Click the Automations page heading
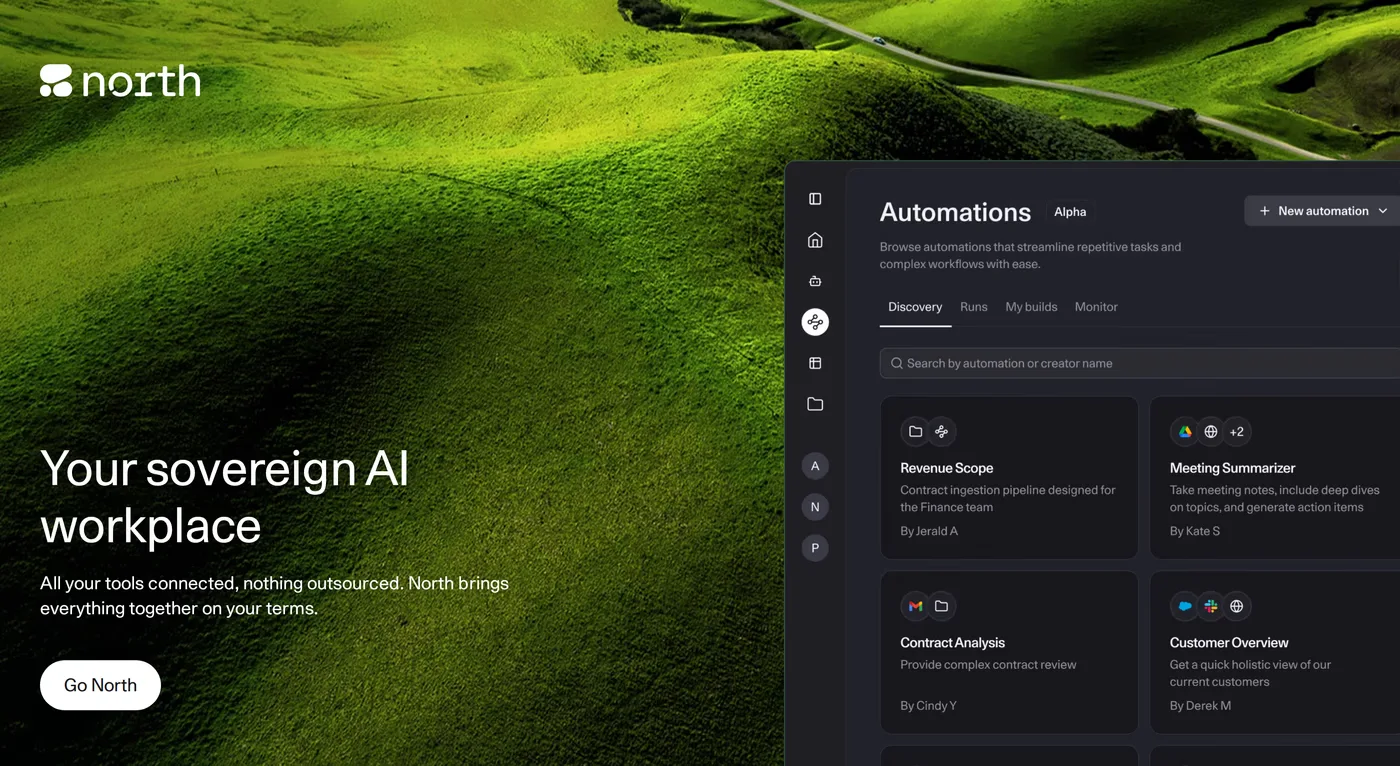This screenshot has width=1400, height=766. 955,212
